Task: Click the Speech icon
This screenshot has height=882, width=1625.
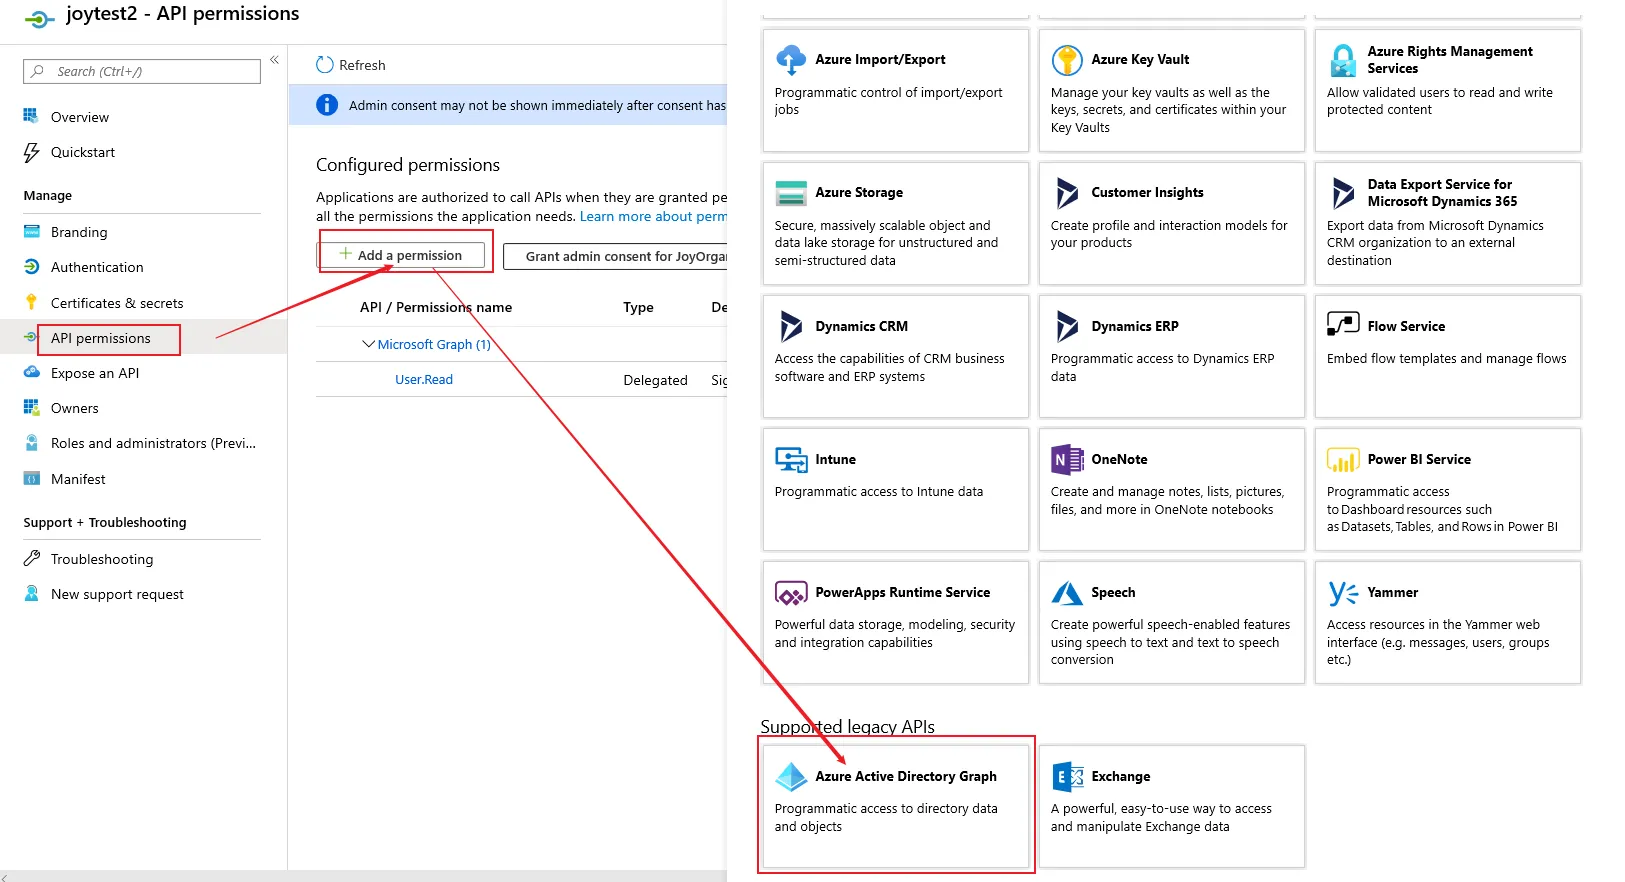Action: [x=1067, y=593]
